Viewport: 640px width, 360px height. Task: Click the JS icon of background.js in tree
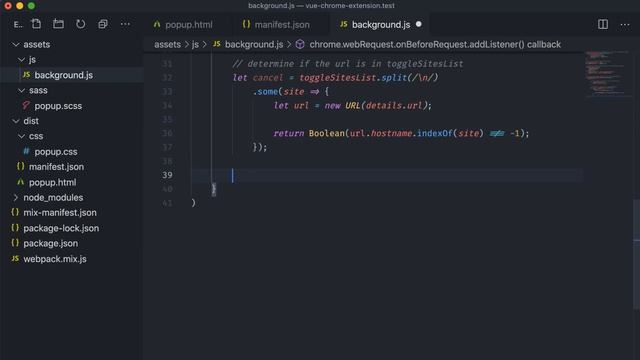(x=27, y=75)
